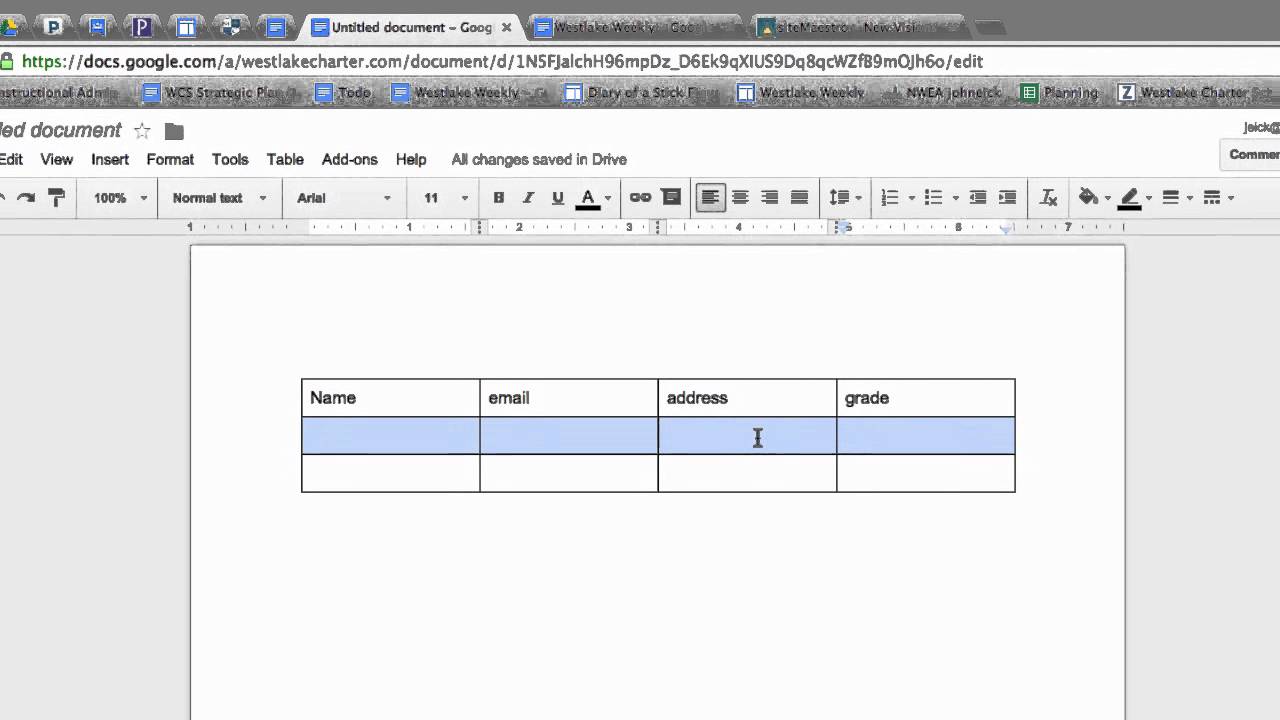Open the font size 11 dropdown
Image resolution: width=1280 pixels, height=720 pixels.
pyautogui.click(x=445, y=198)
